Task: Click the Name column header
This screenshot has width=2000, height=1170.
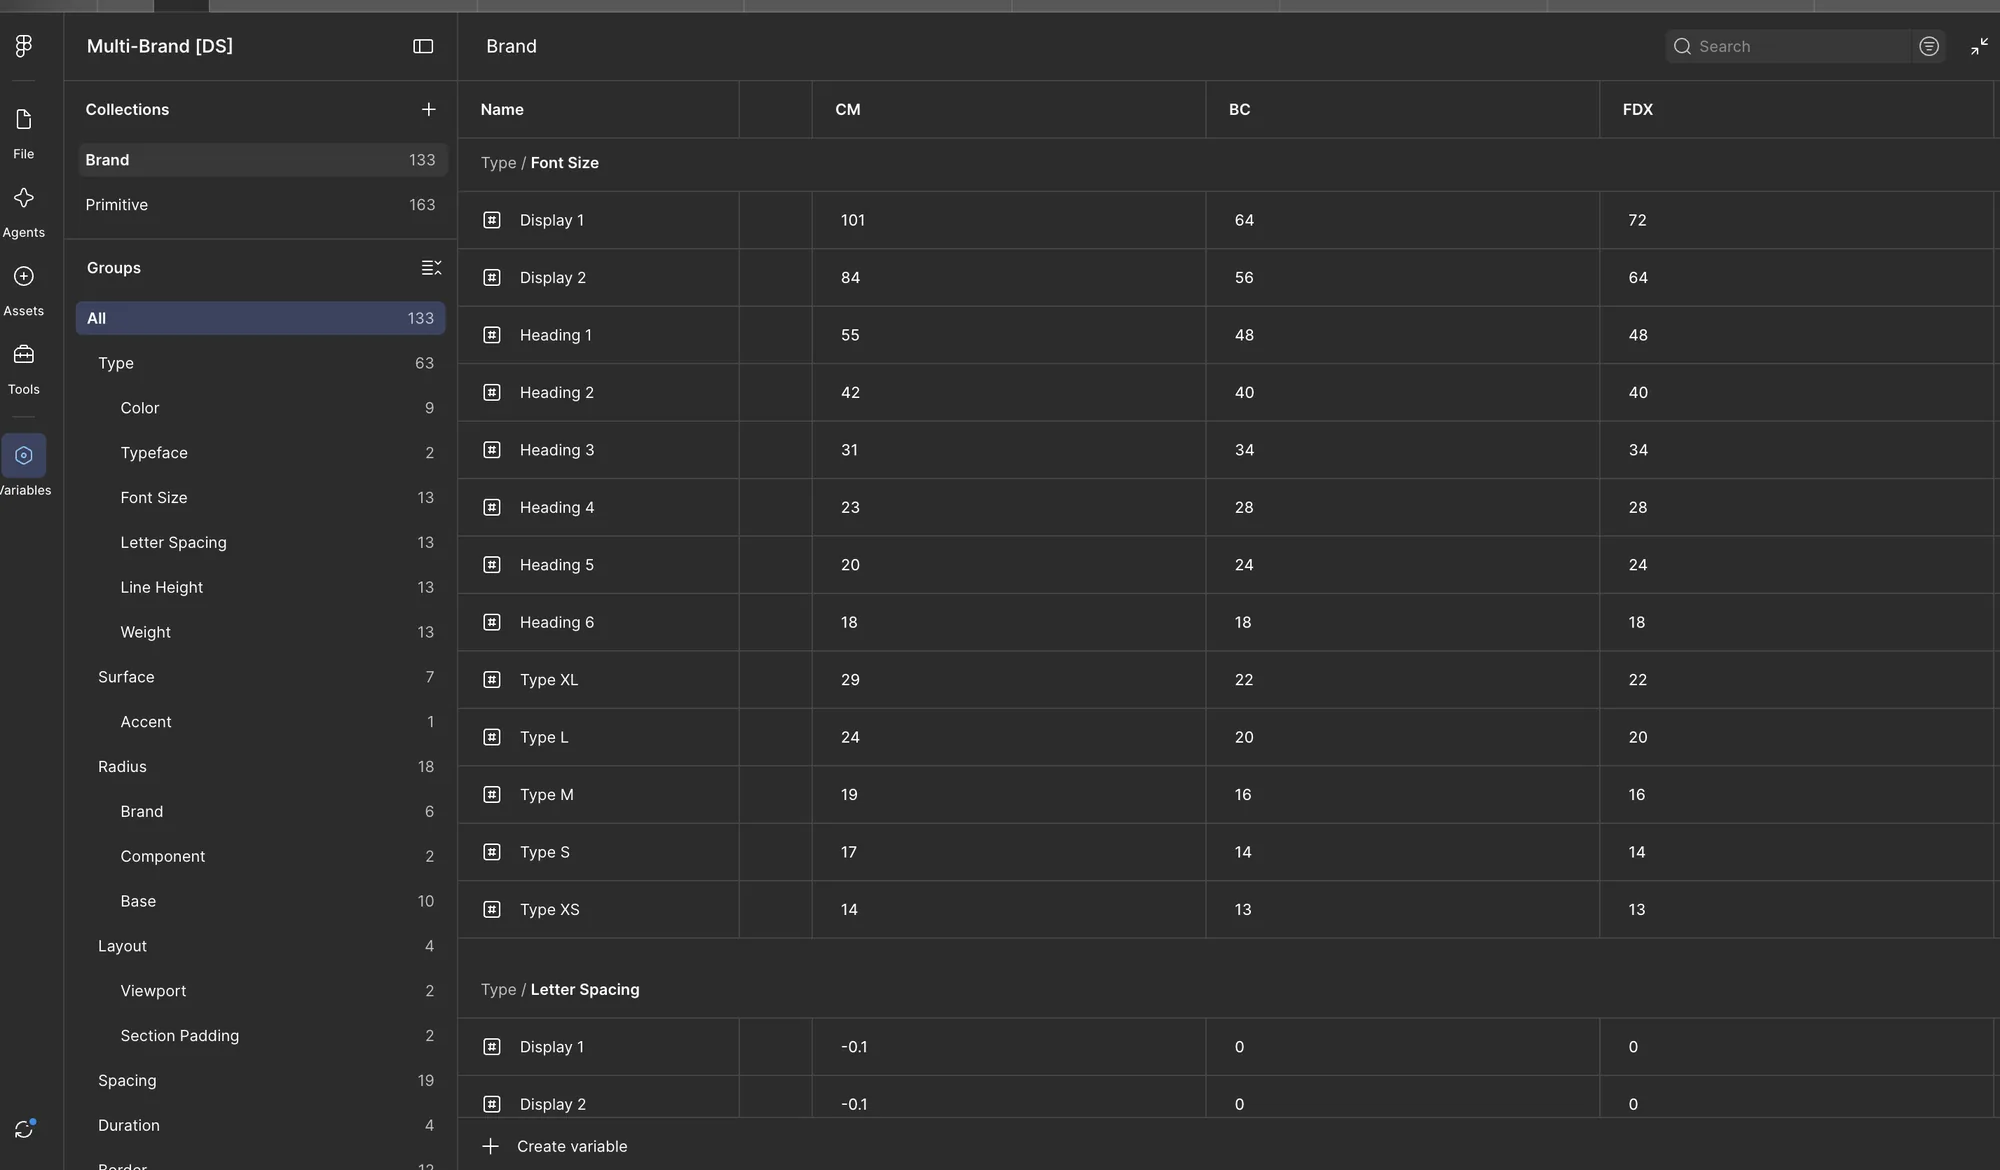Action: pyautogui.click(x=599, y=109)
